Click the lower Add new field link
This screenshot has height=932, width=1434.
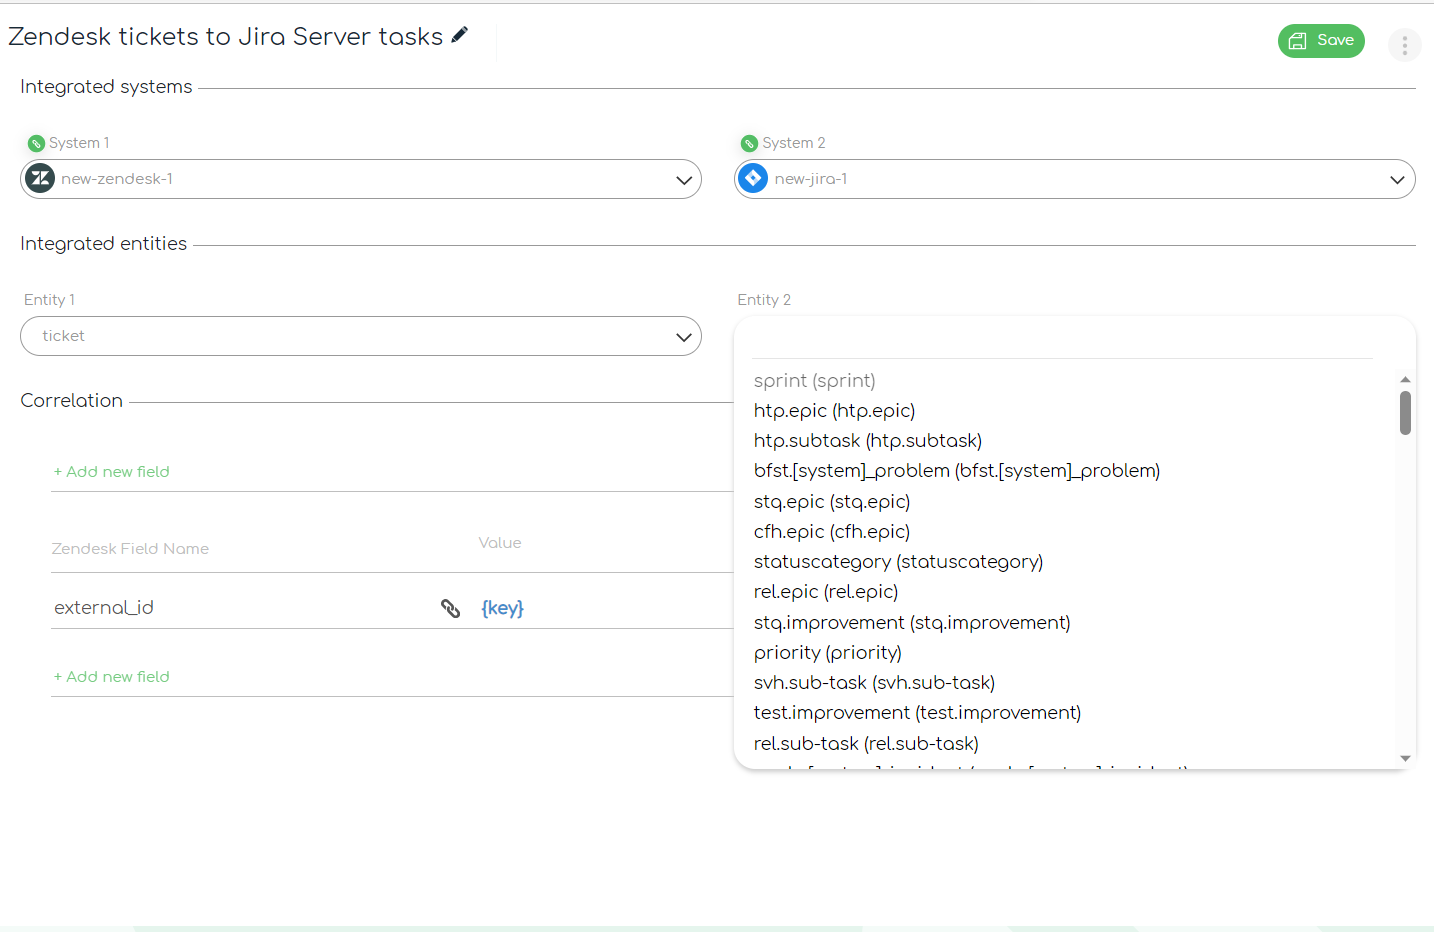112,677
